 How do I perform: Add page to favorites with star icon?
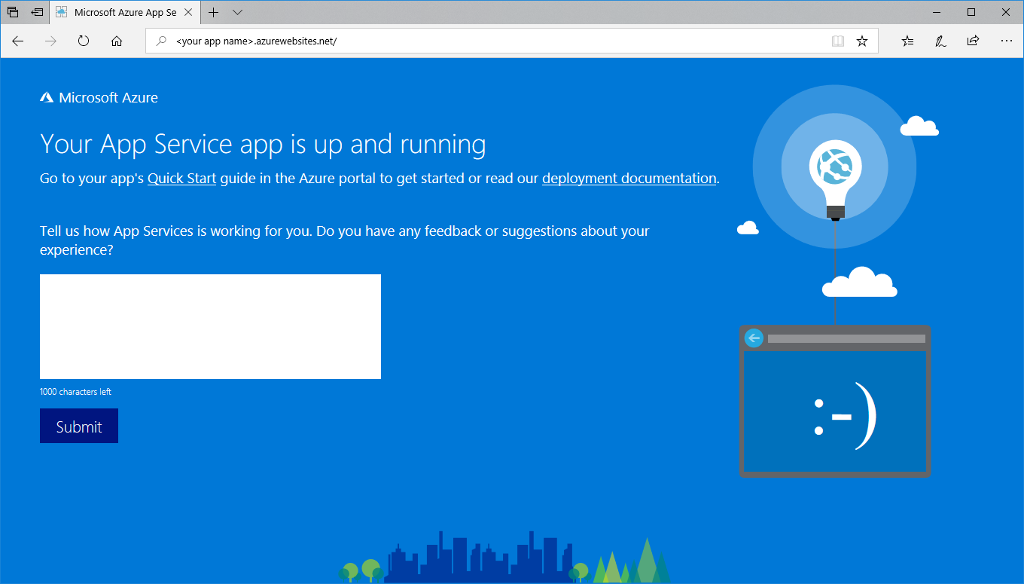862,41
